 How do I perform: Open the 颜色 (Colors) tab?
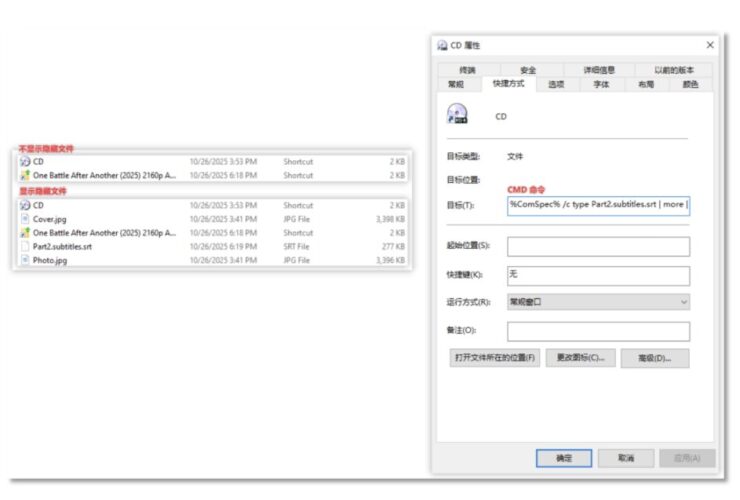coord(690,85)
